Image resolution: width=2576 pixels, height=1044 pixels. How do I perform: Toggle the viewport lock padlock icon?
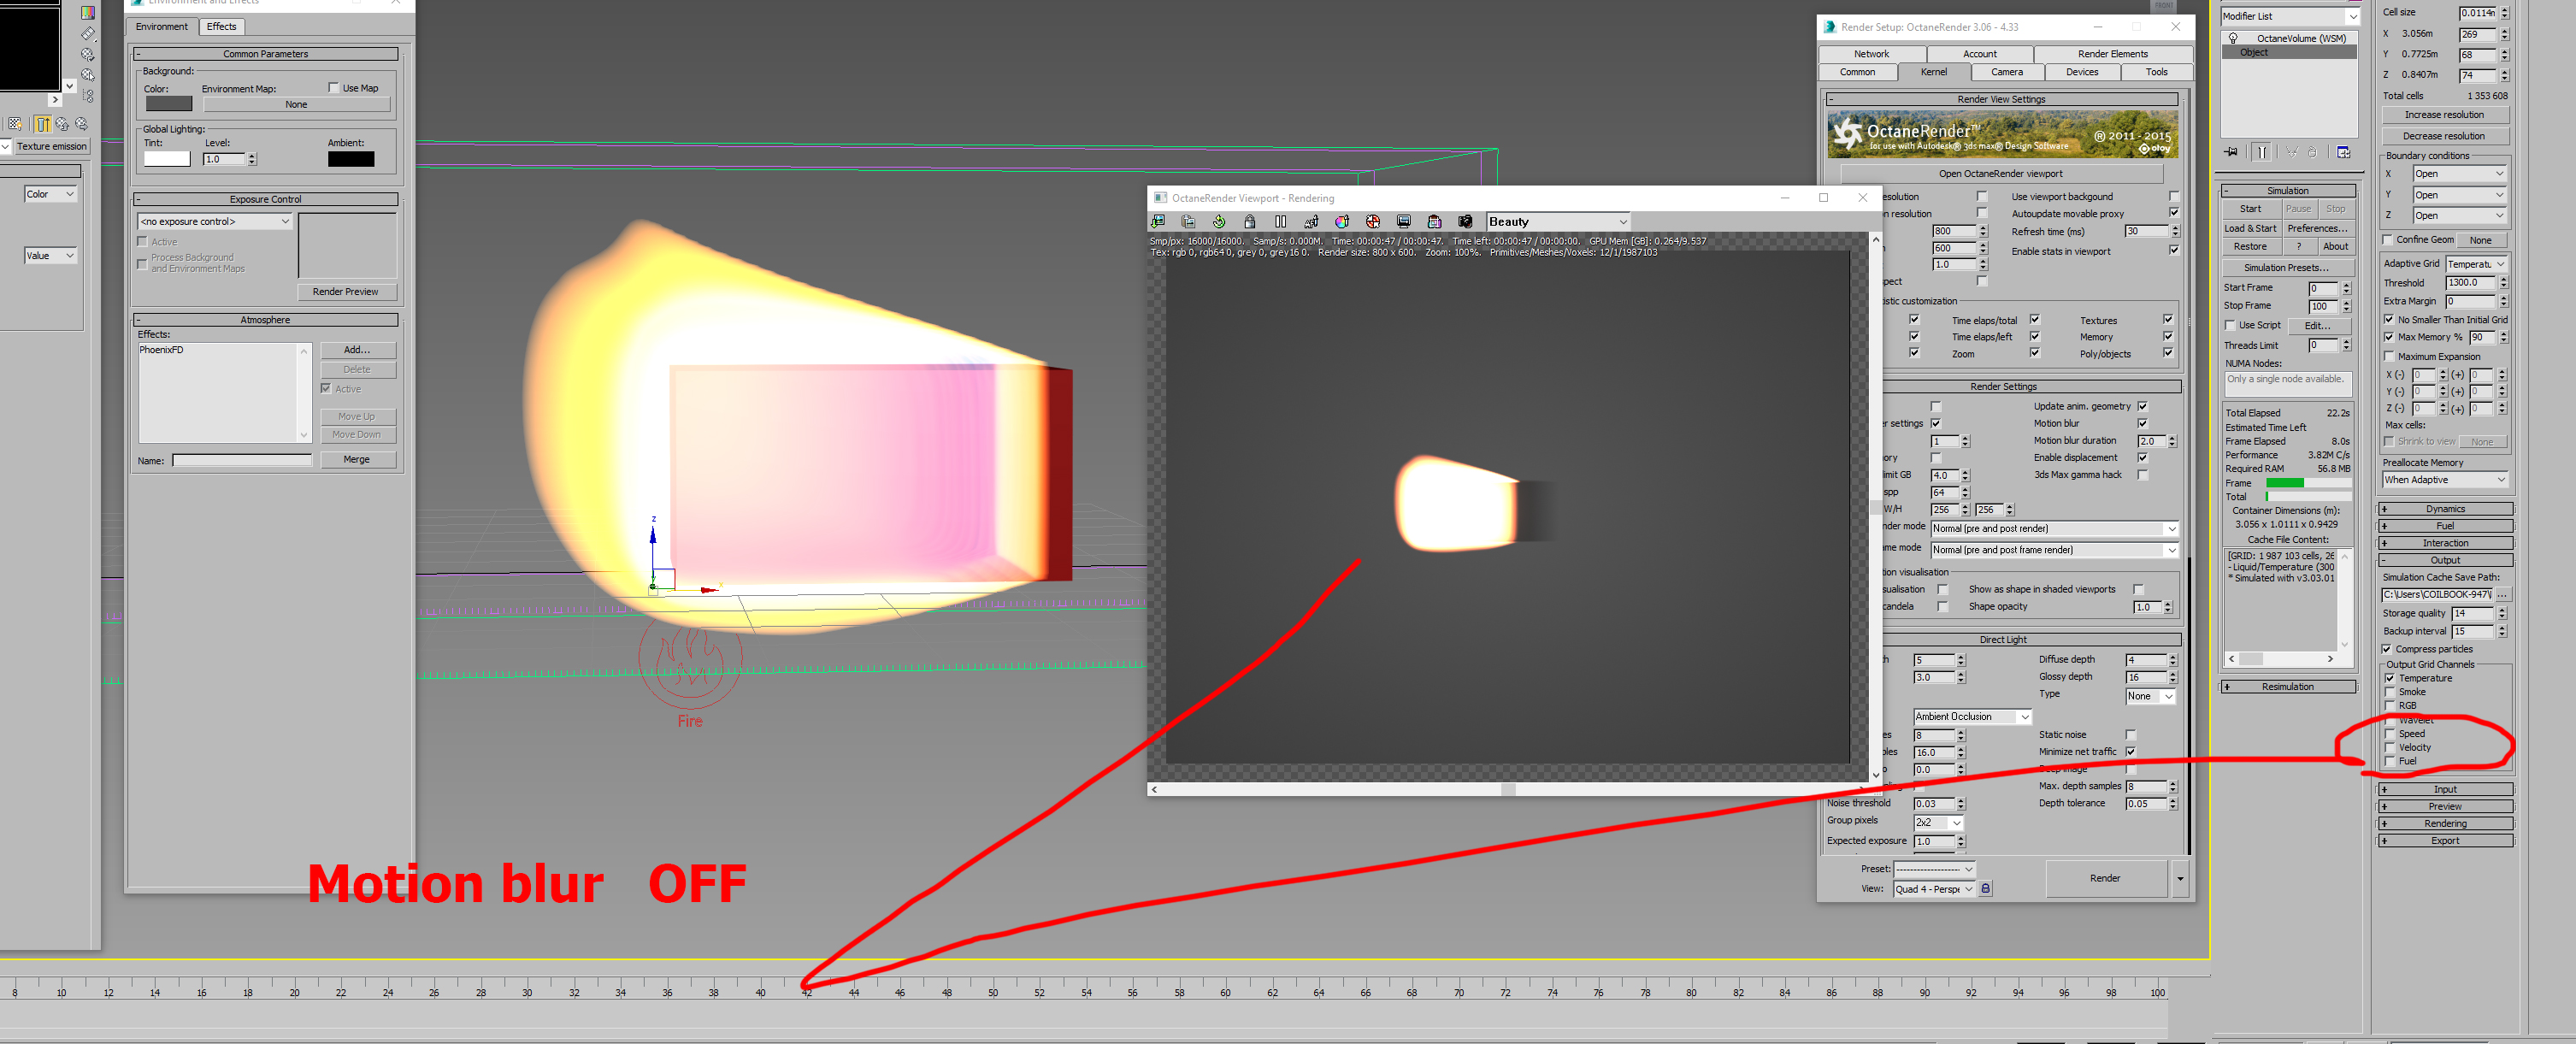click(1250, 222)
